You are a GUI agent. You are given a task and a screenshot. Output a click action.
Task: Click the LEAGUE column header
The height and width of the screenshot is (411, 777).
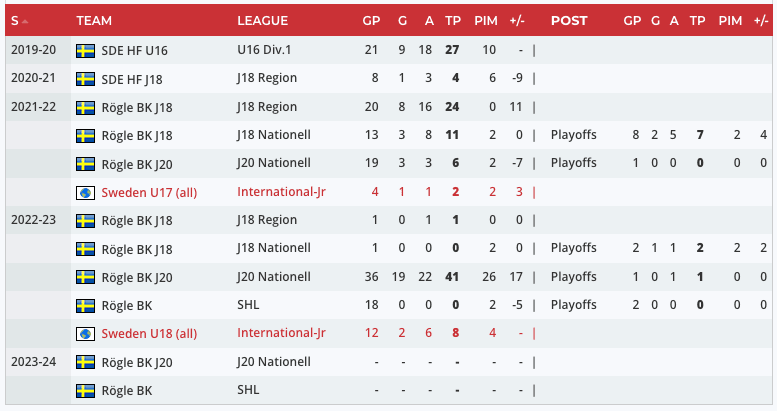point(262,21)
